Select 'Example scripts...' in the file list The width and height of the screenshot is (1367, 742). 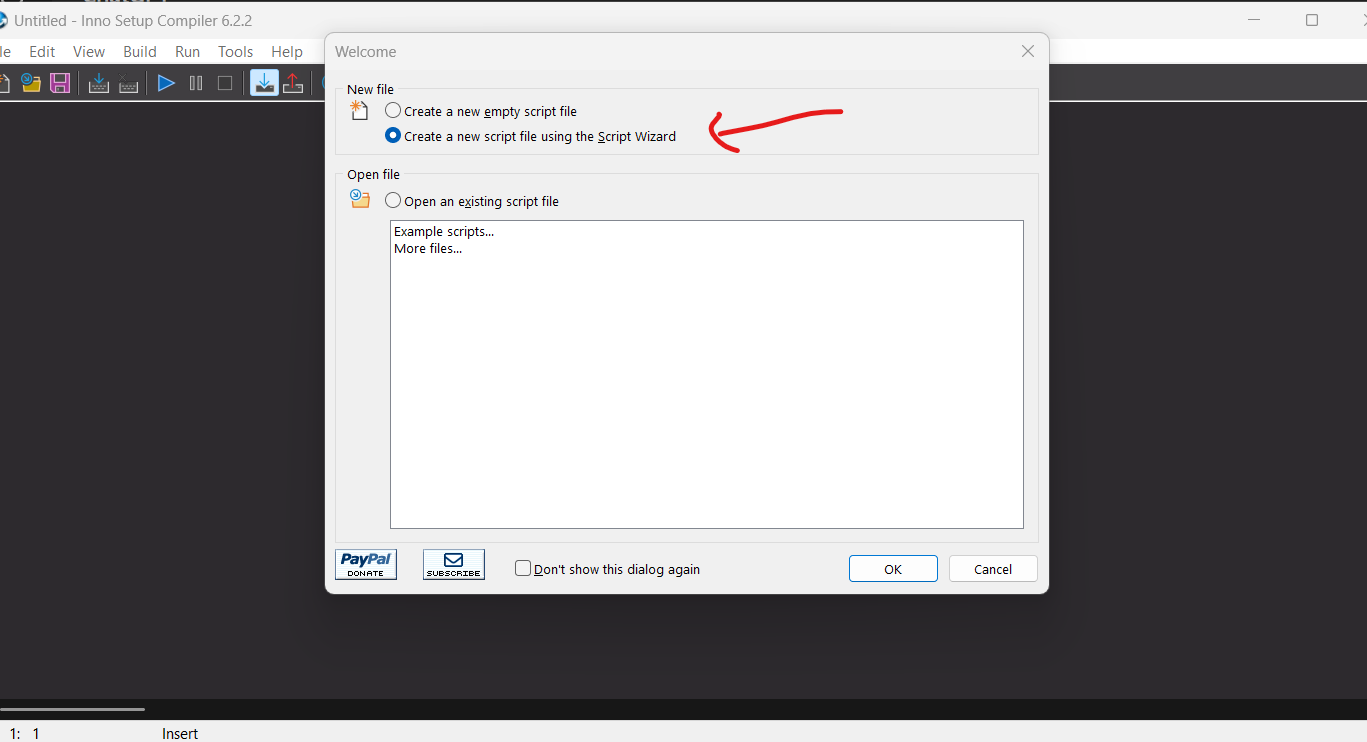pos(444,232)
